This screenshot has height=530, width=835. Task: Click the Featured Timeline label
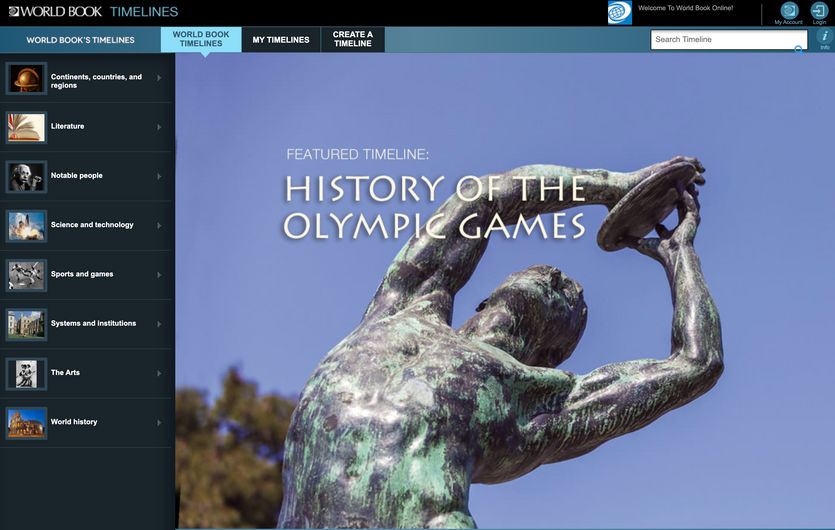[x=357, y=154]
